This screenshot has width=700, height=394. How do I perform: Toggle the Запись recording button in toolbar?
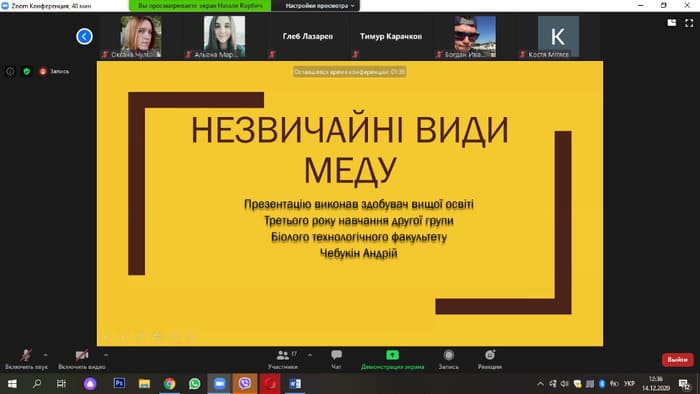click(x=449, y=359)
